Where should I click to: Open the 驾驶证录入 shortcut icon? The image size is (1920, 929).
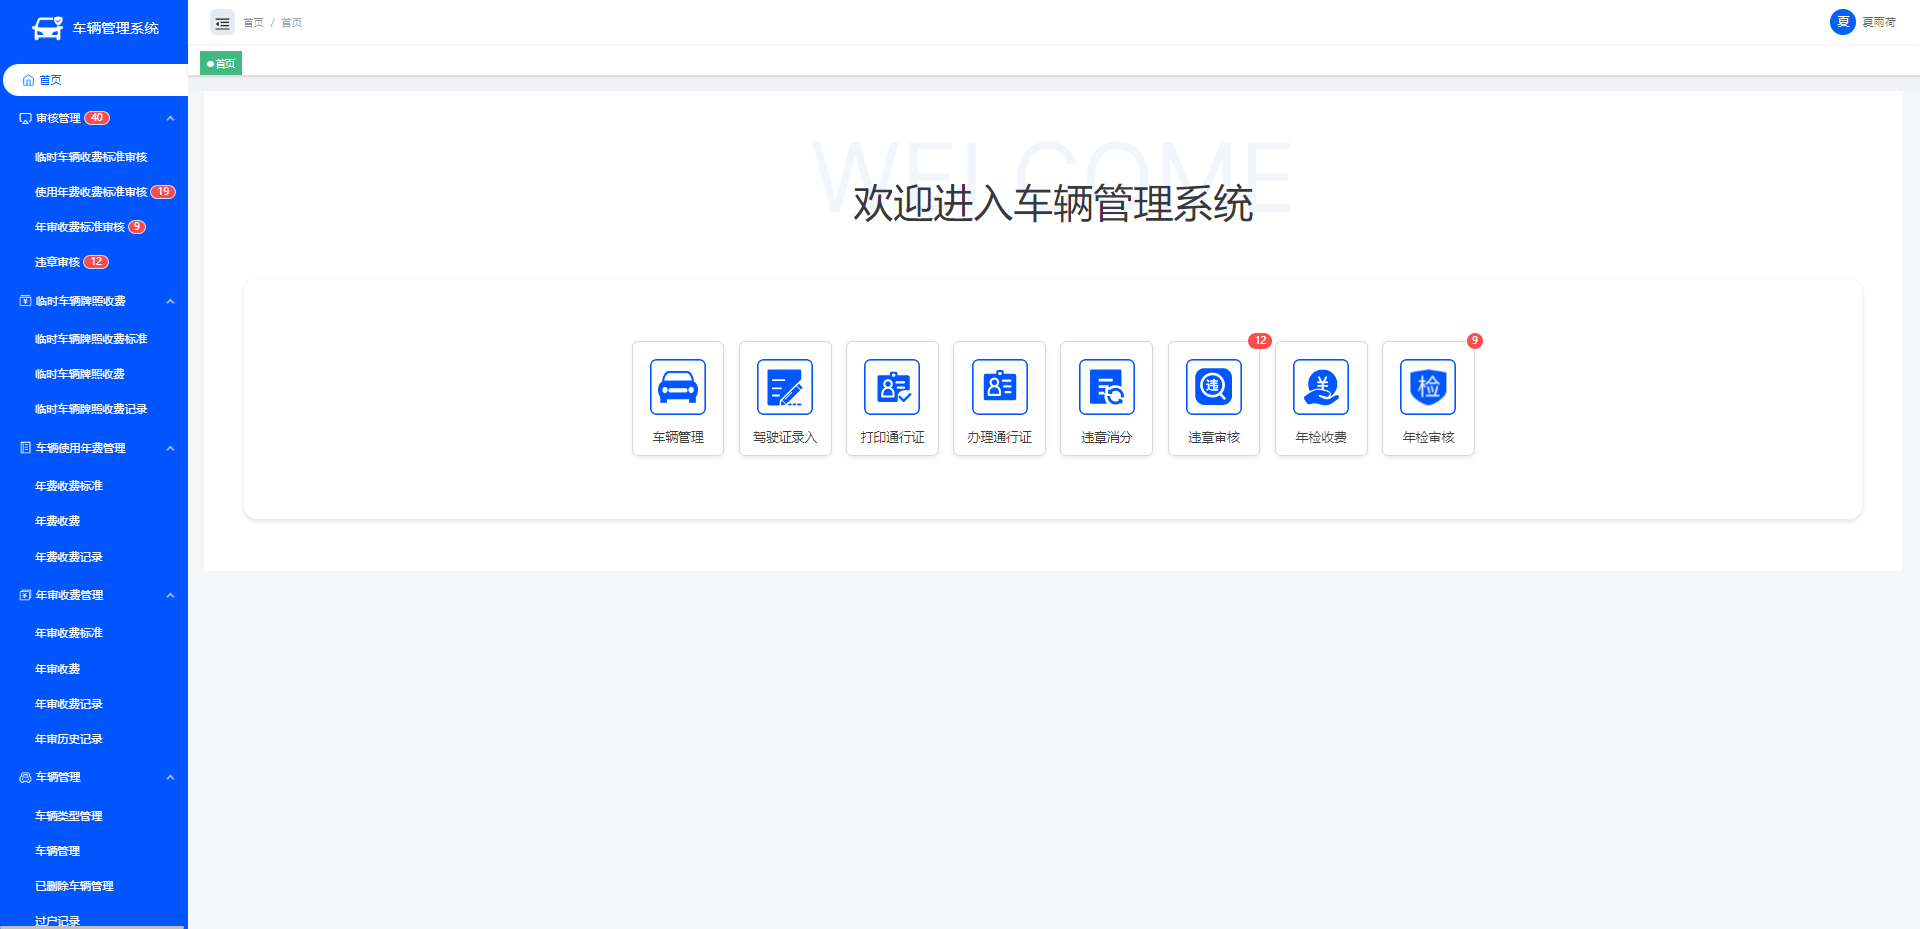point(785,387)
